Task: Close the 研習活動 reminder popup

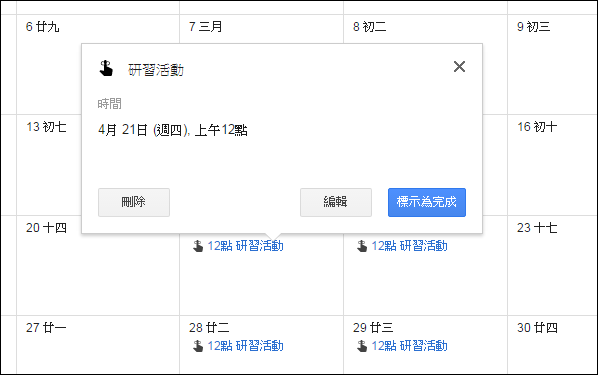Action: [x=459, y=66]
